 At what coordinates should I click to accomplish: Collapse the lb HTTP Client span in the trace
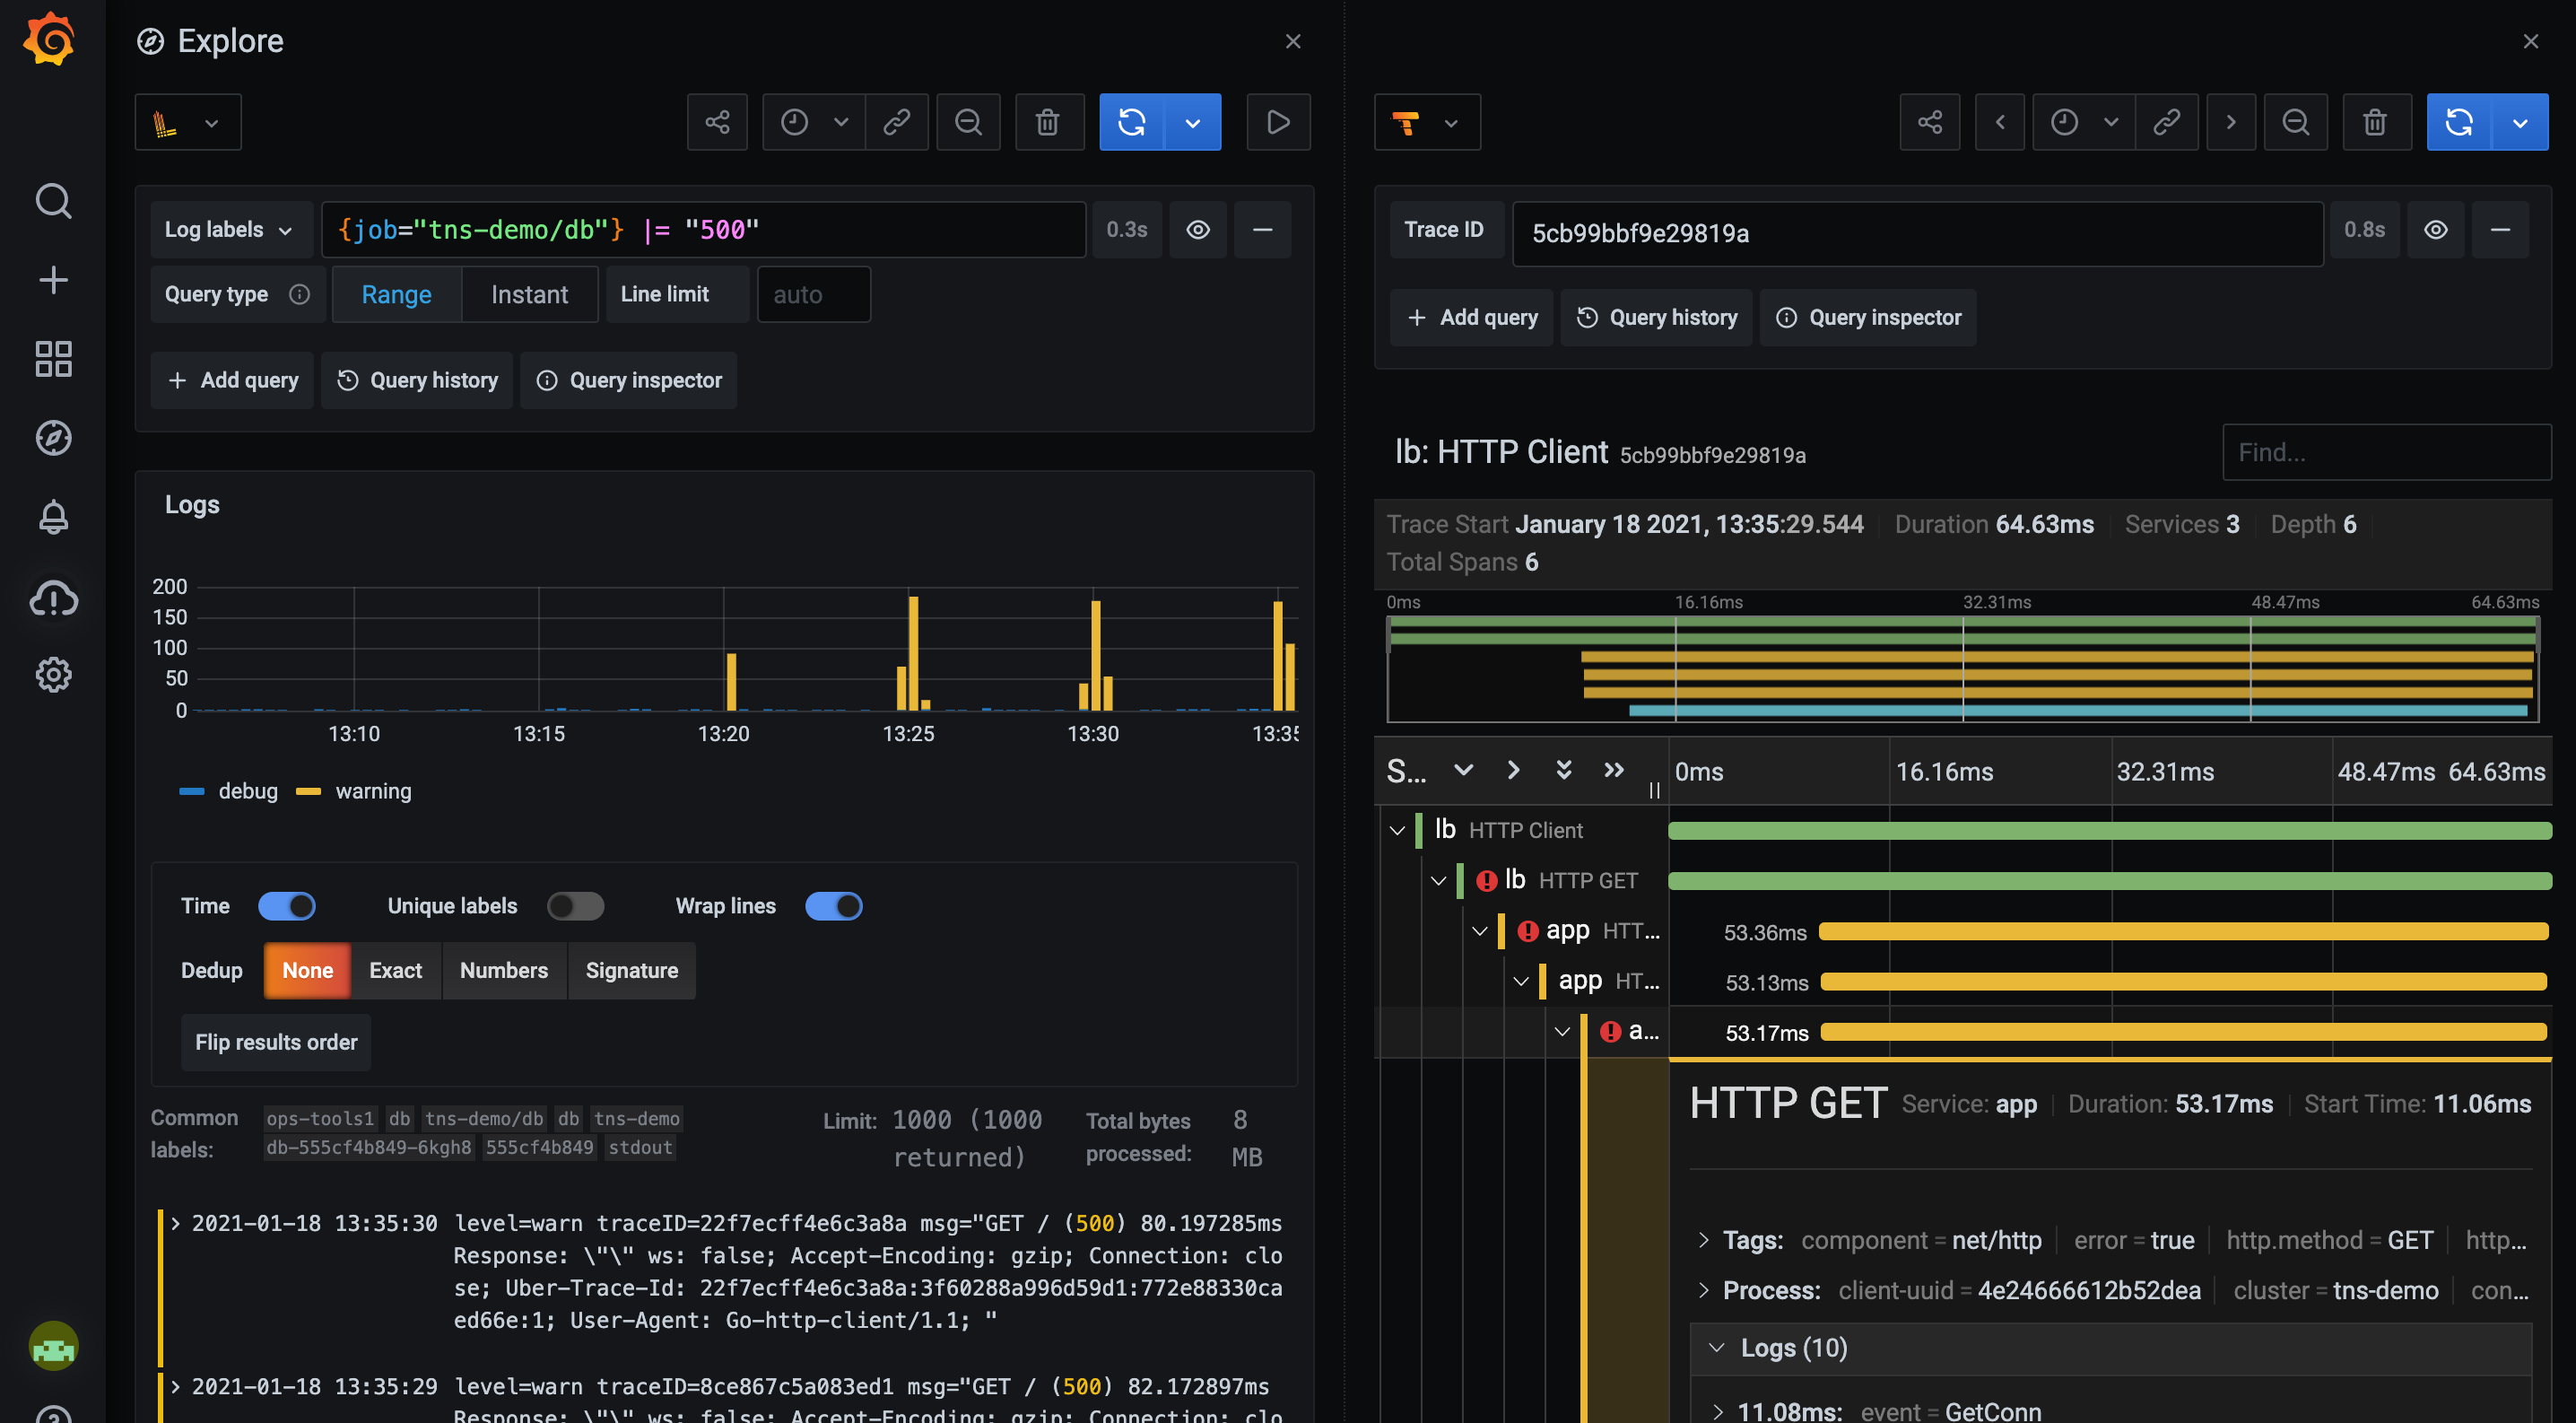pos(1397,829)
